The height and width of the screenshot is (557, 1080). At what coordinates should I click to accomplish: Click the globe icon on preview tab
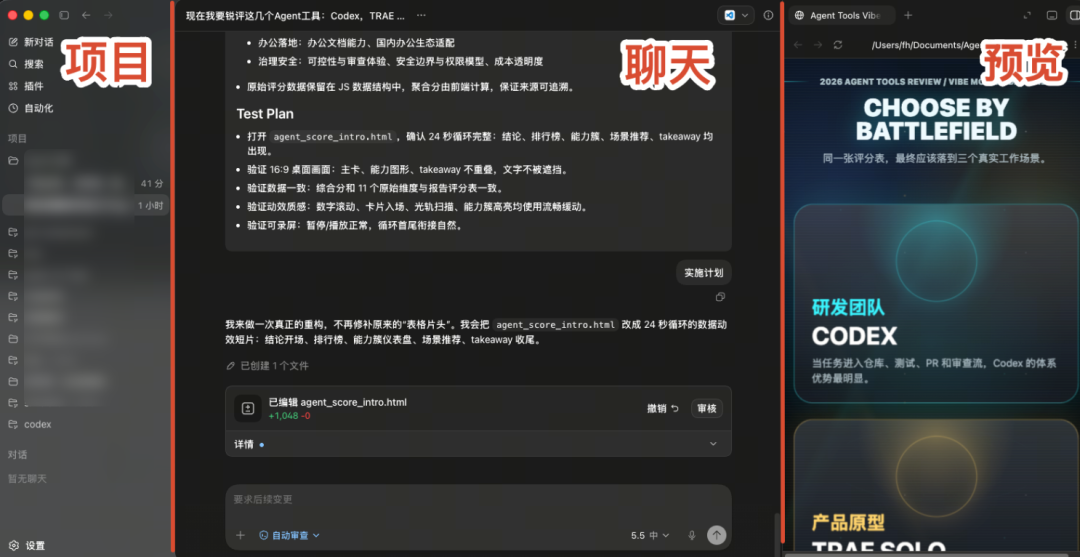(800, 15)
